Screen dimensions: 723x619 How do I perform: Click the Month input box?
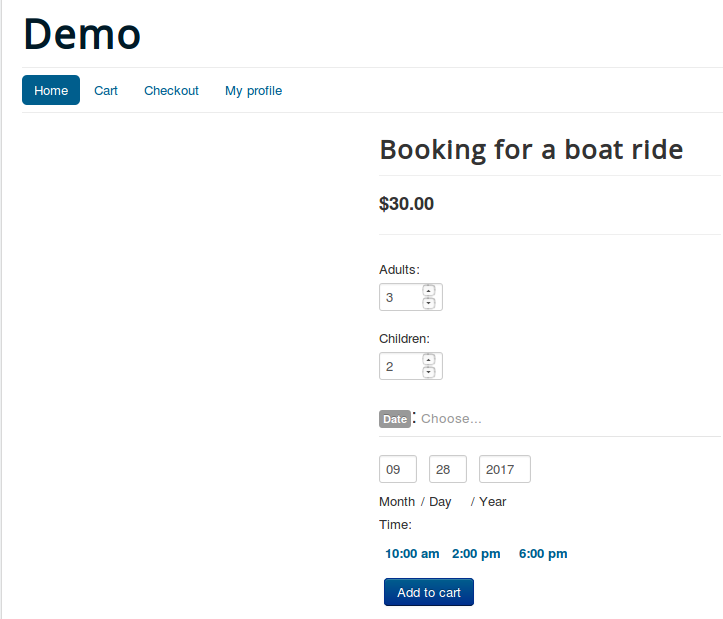[x=397, y=469]
